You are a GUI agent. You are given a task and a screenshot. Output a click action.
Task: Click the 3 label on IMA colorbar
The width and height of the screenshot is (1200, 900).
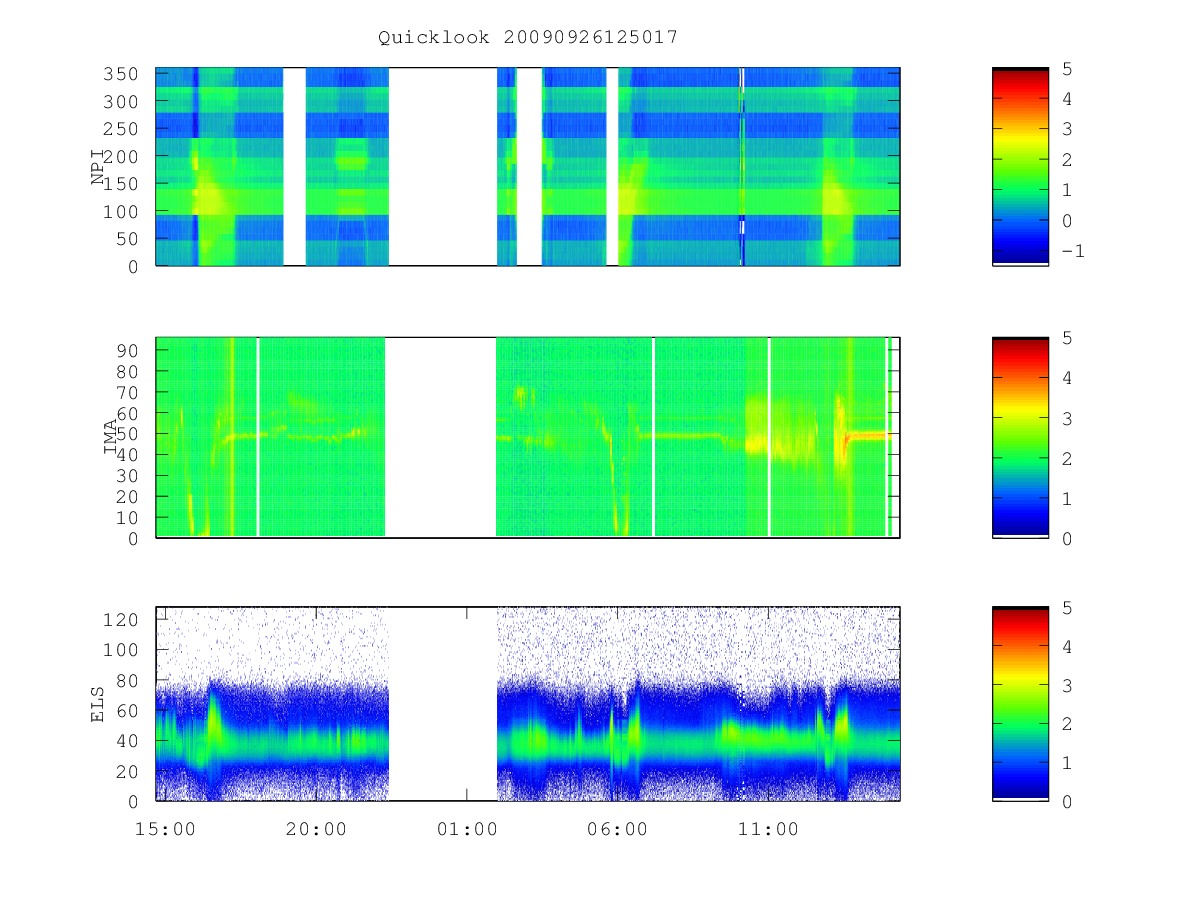click(1068, 418)
